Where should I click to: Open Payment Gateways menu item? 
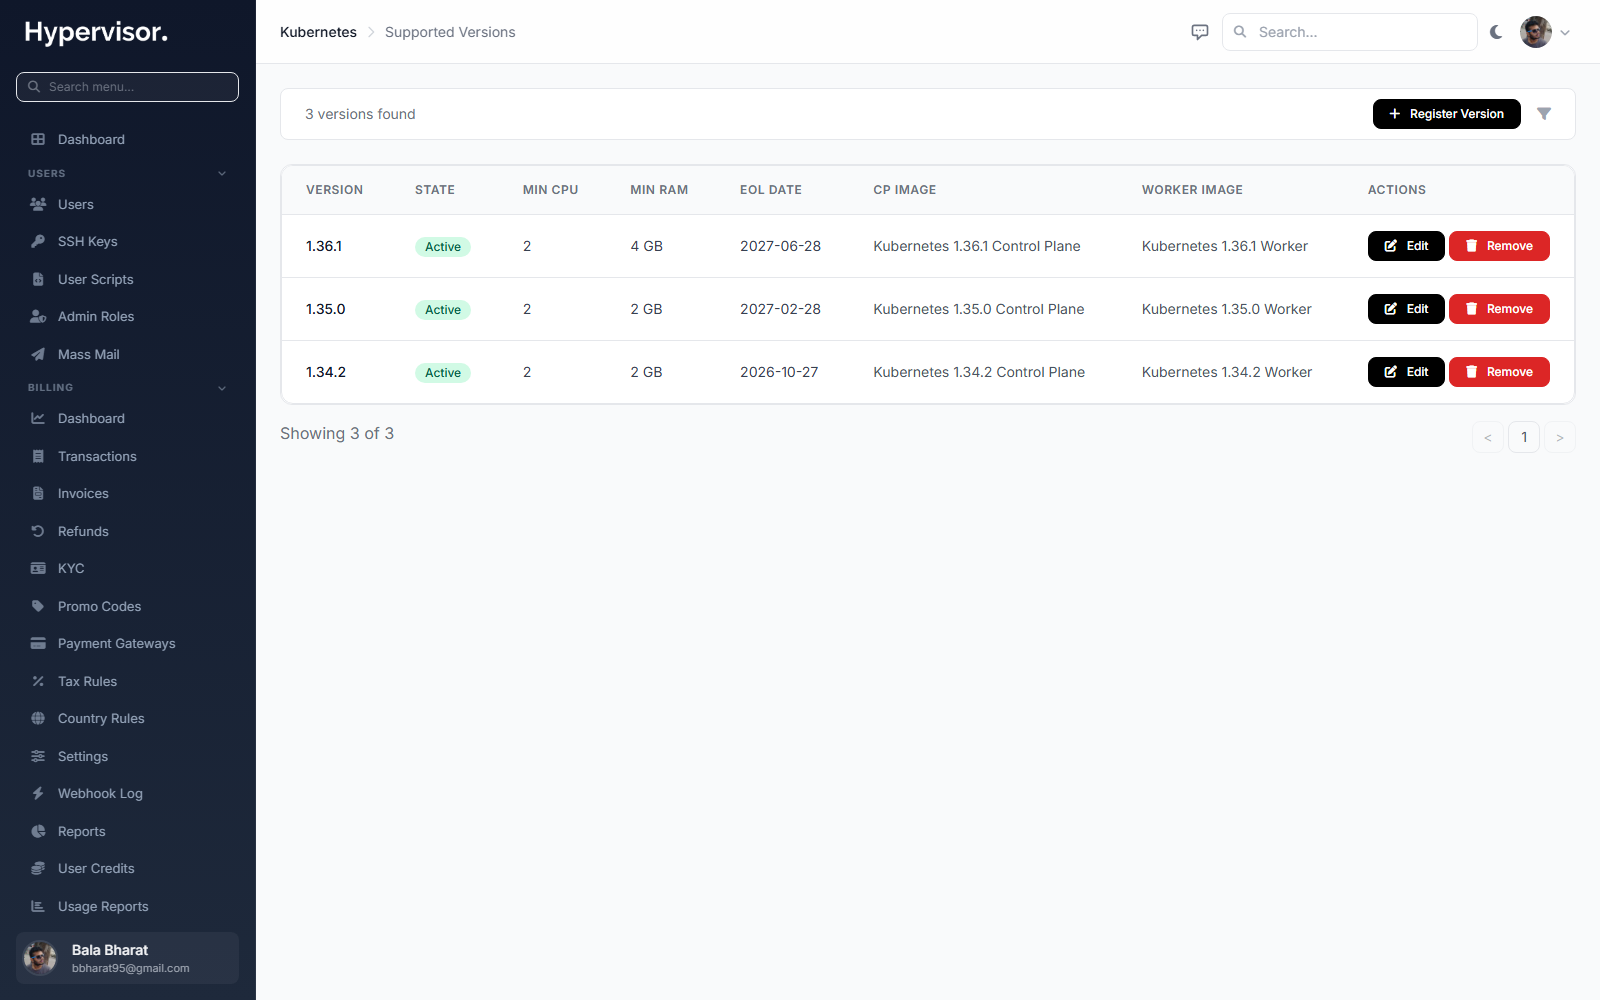[x=128, y=643]
